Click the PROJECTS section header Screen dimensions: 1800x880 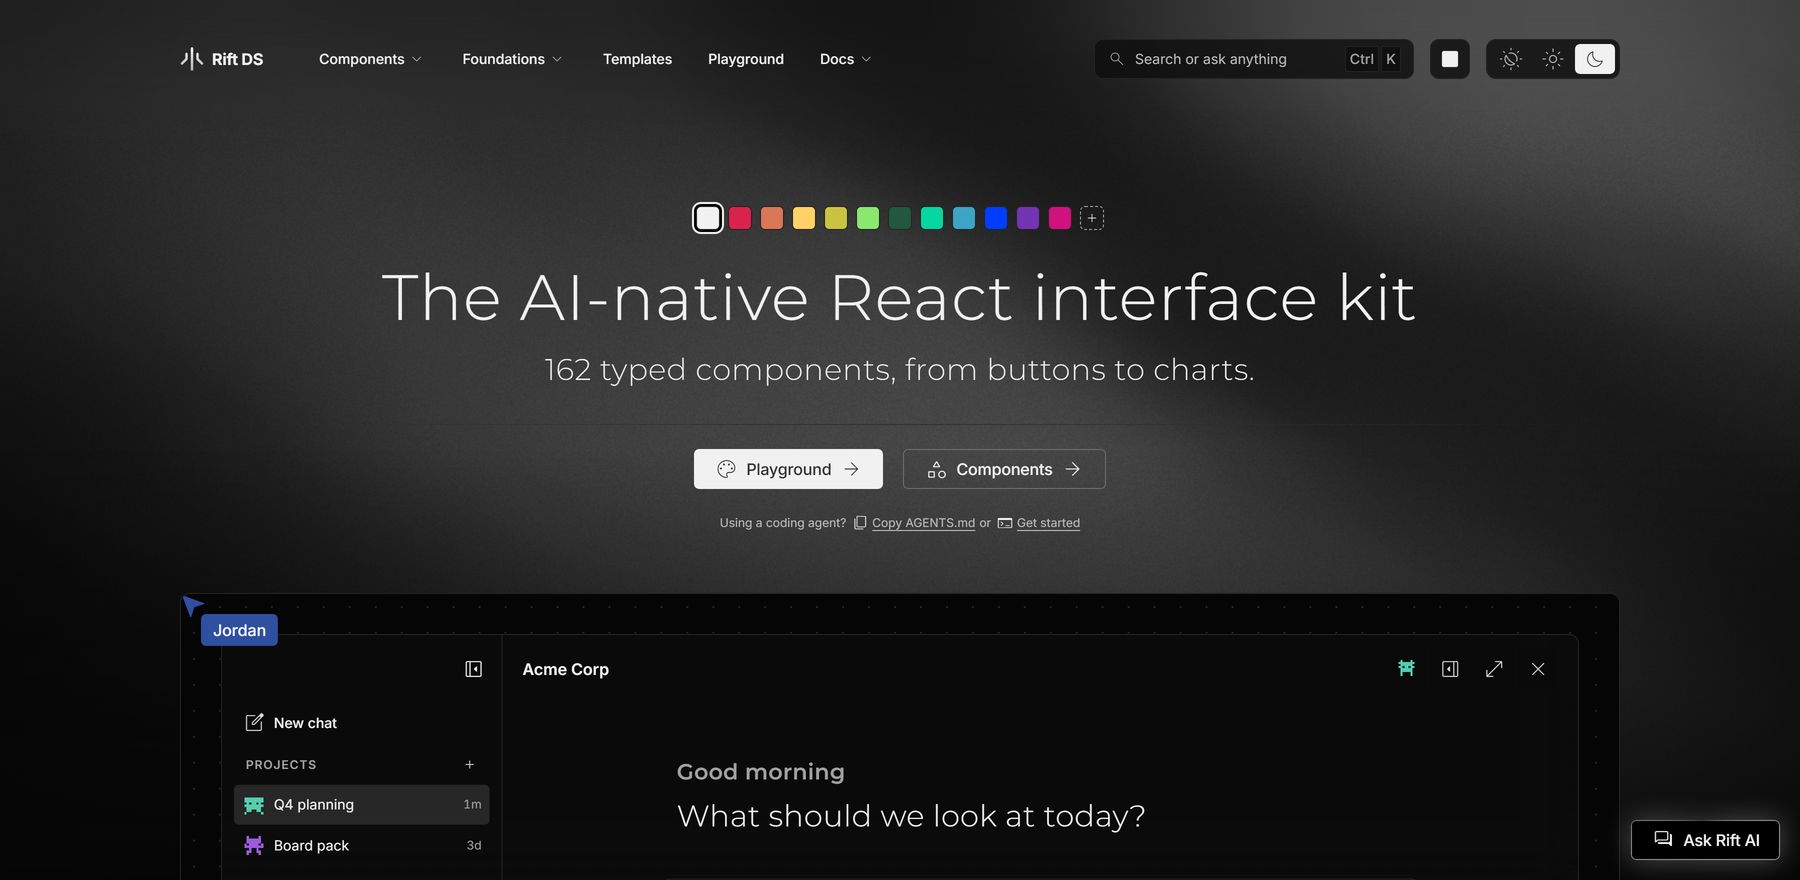[281, 765]
